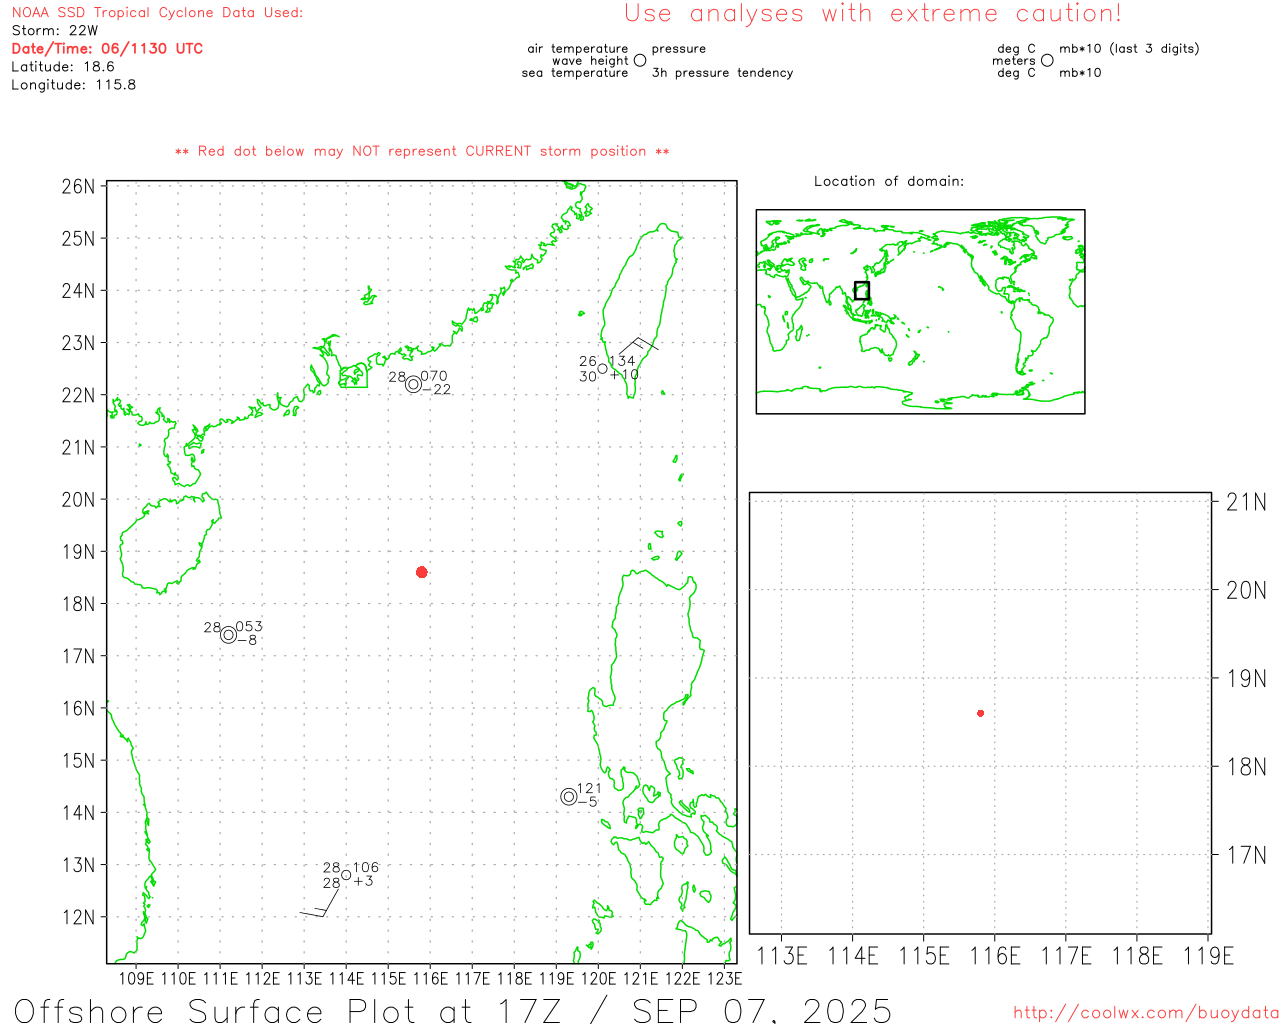
Task: Click the station circle labeled 134 near Taiwan
Action: click(x=603, y=369)
